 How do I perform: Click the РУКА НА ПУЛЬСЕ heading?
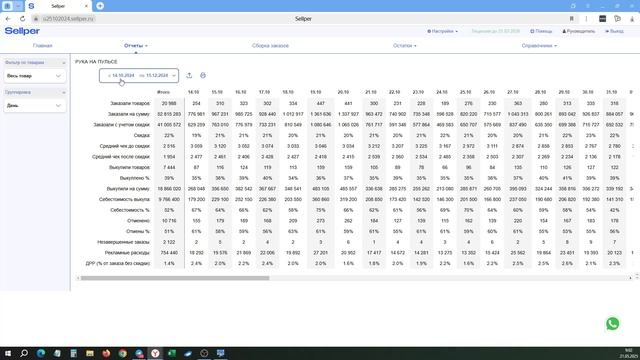pos(96,62)
